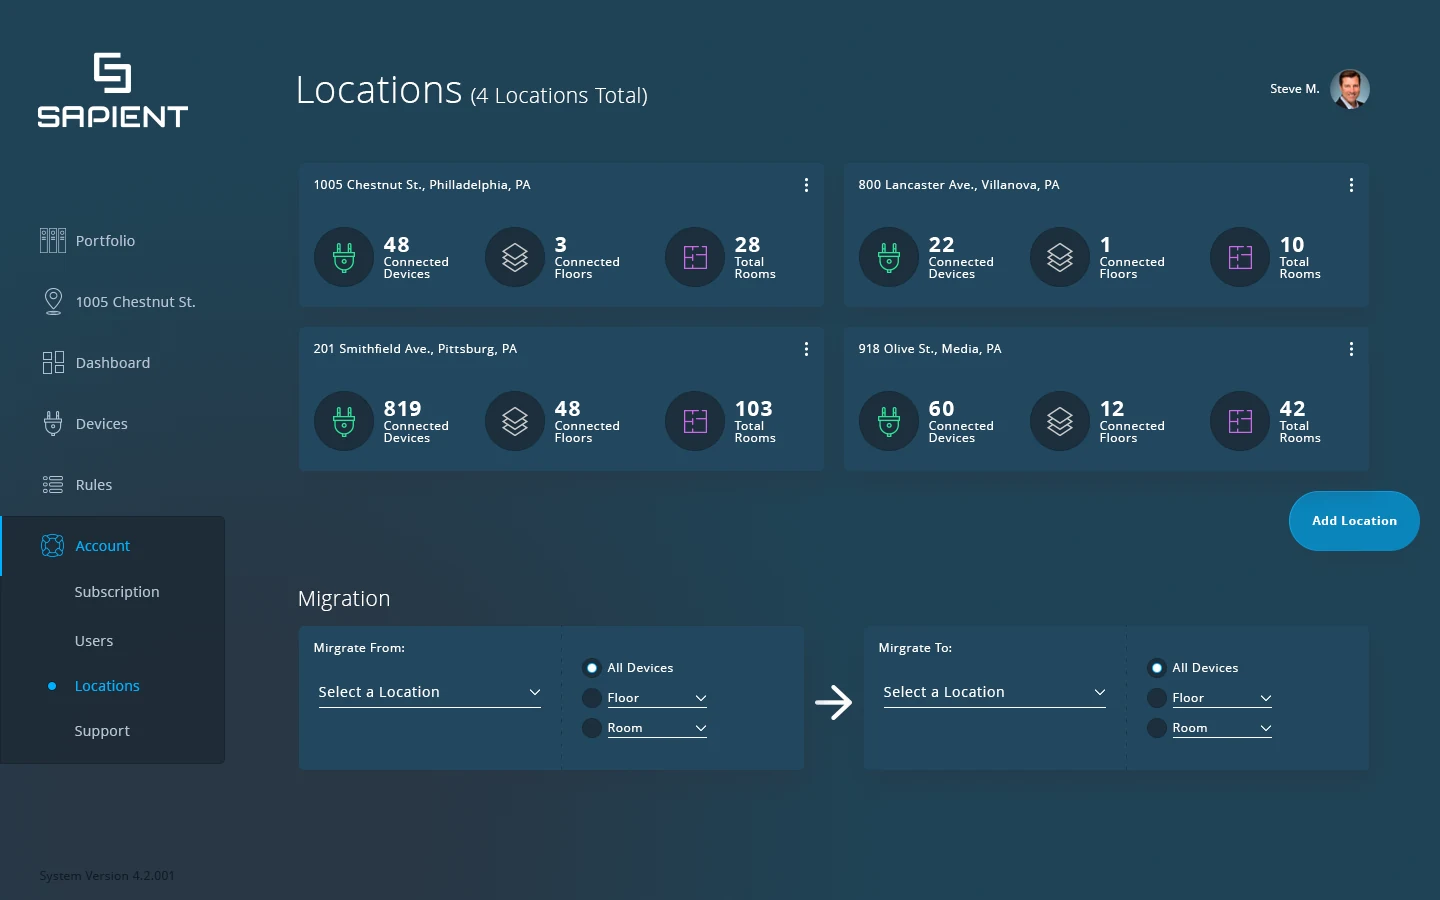Click the Add Location button
The height and width of the screenshot is (900, 1440).
click(x=1354, y=521)
